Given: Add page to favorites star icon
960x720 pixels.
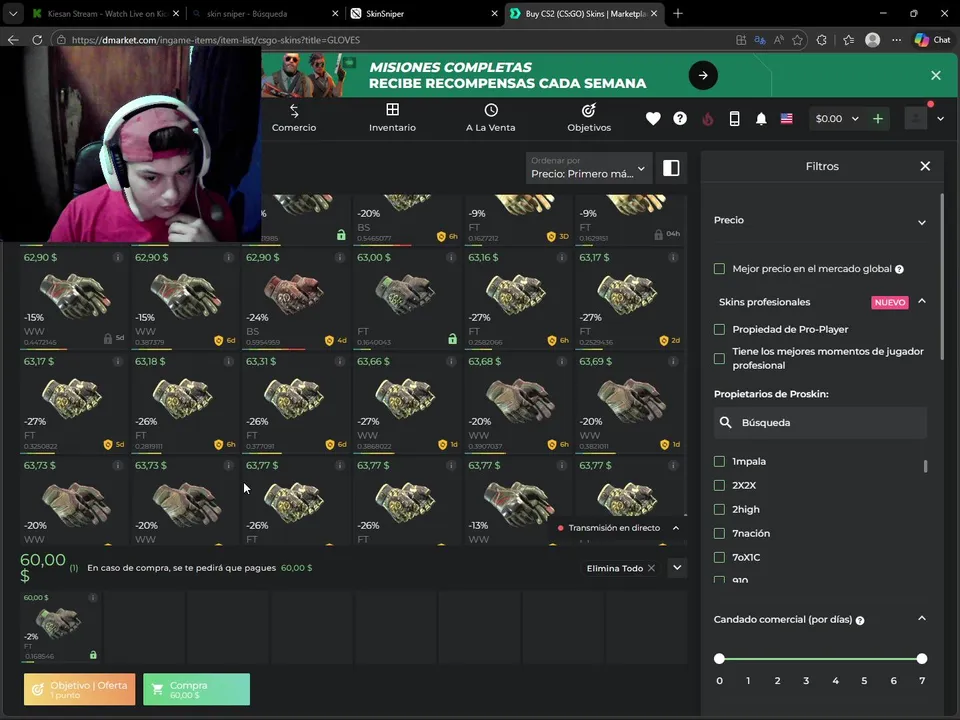Looking at the screenshot, I should (797, 40).
